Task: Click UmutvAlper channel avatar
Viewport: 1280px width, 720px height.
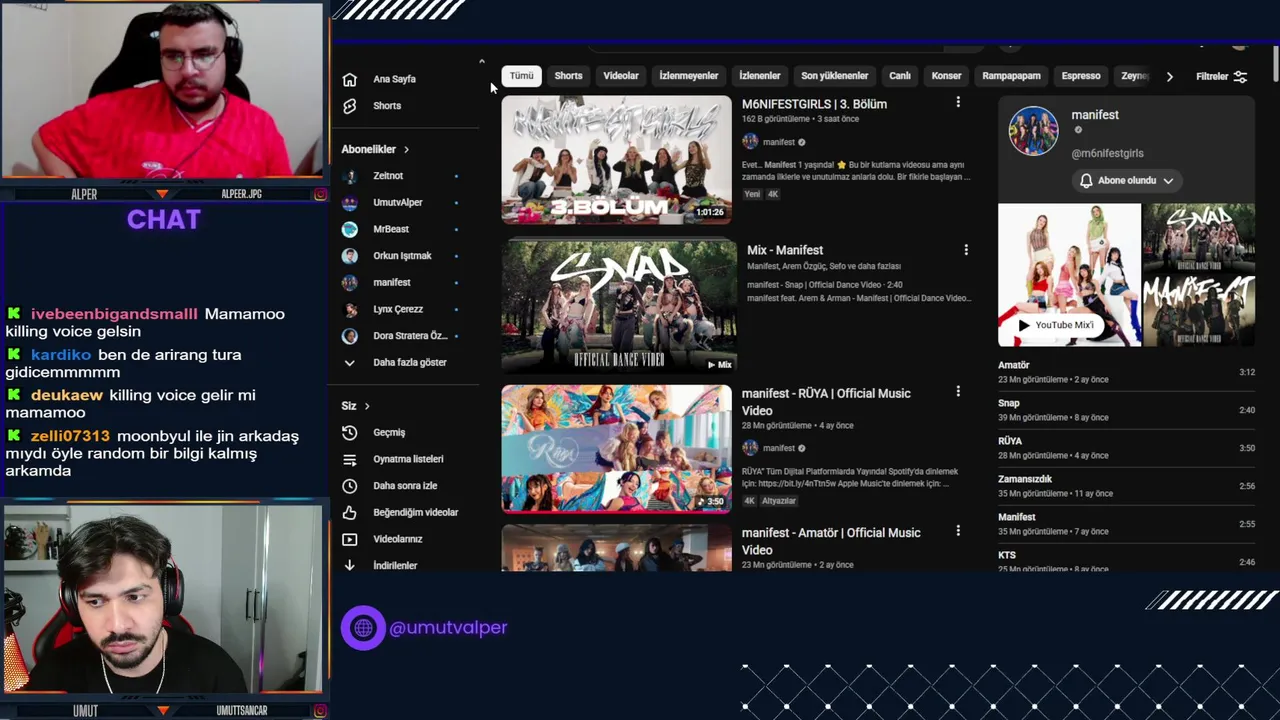Action: pyautogui.click(x=350, y=203)
